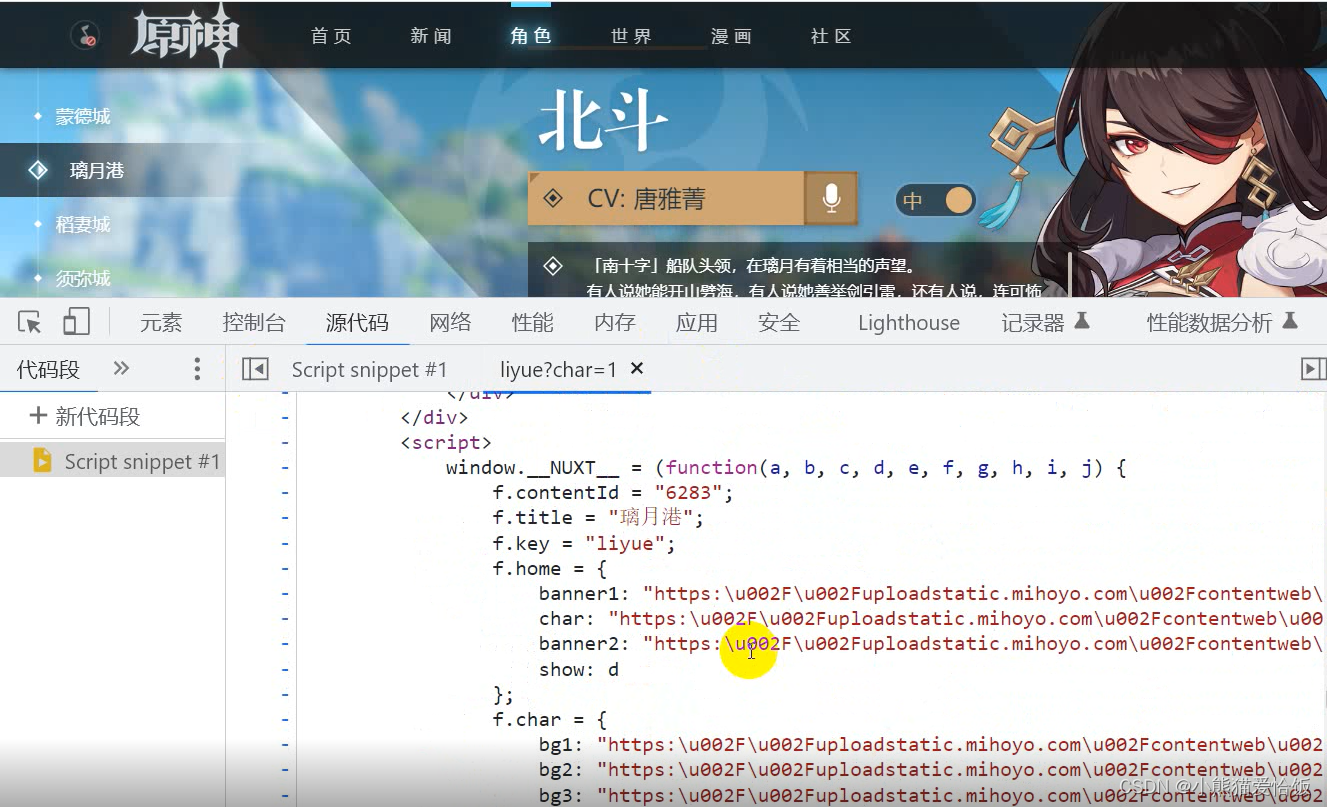Open the 安全 Security tab
This screenshot has height=807, width=1327.
coord(778,322)
